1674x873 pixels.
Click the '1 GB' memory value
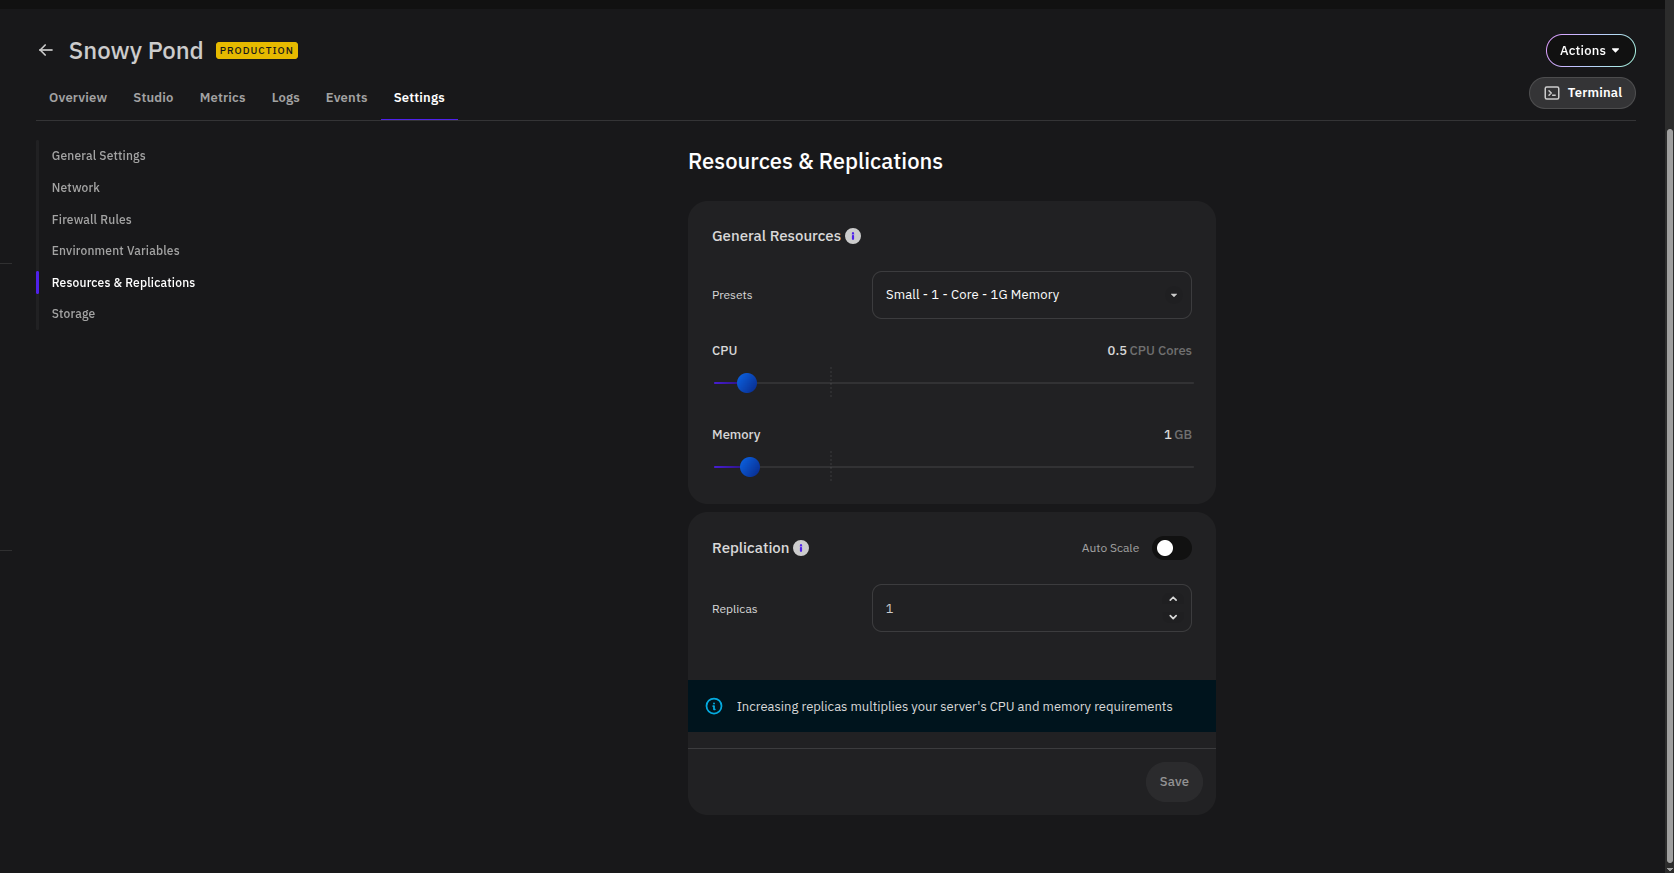click(1177, 435)
